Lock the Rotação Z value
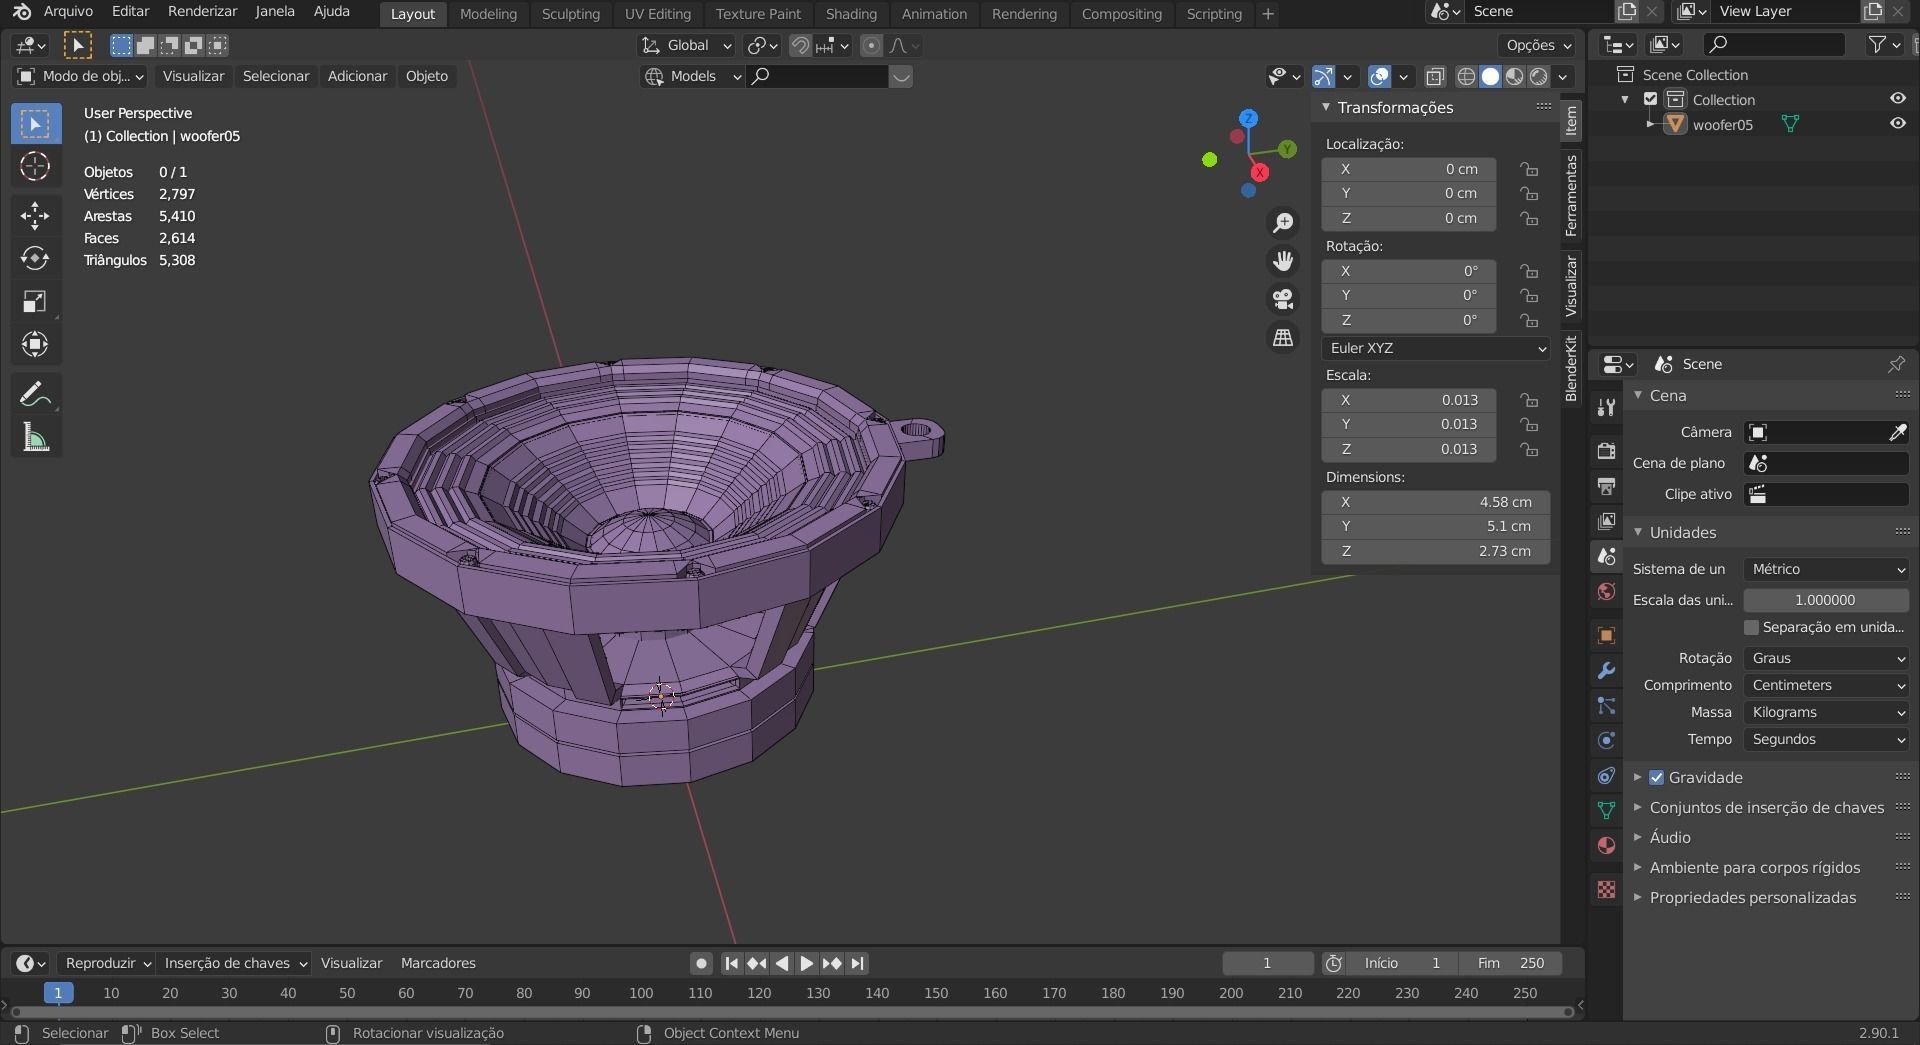 pos(1529,320)
